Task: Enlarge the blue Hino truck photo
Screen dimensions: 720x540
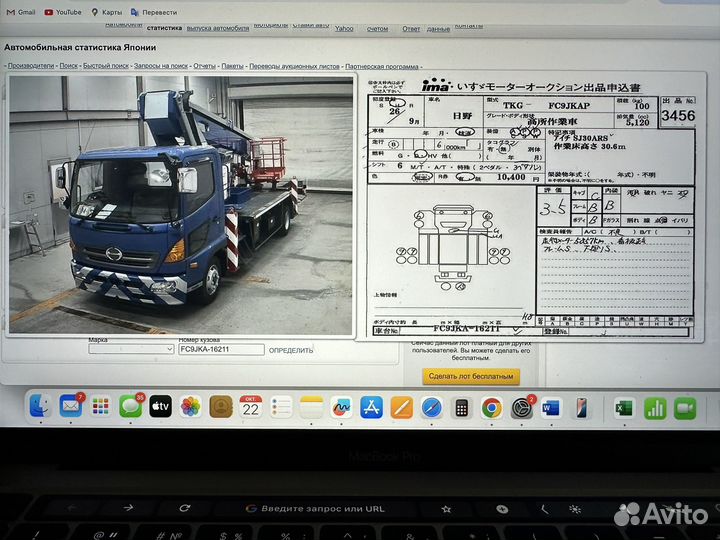Action: [181, 205]
